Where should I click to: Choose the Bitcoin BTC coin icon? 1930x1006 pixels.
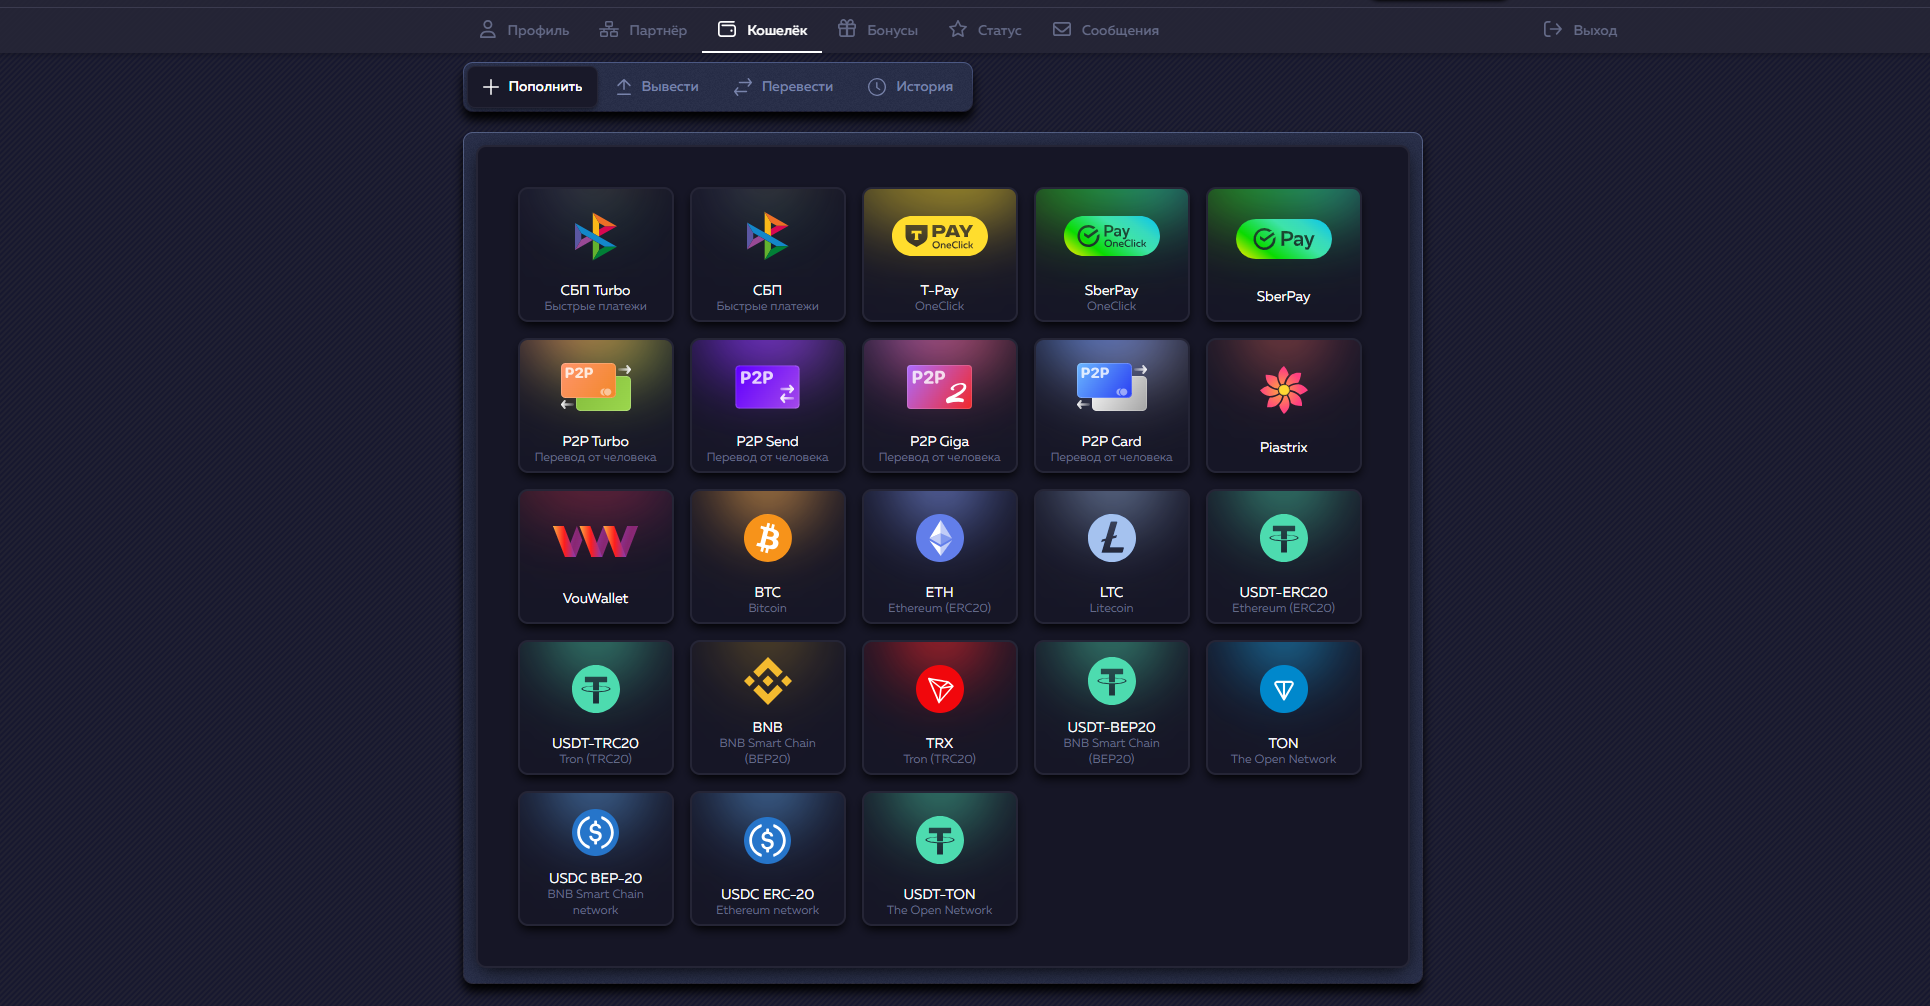tap(768, 538)
